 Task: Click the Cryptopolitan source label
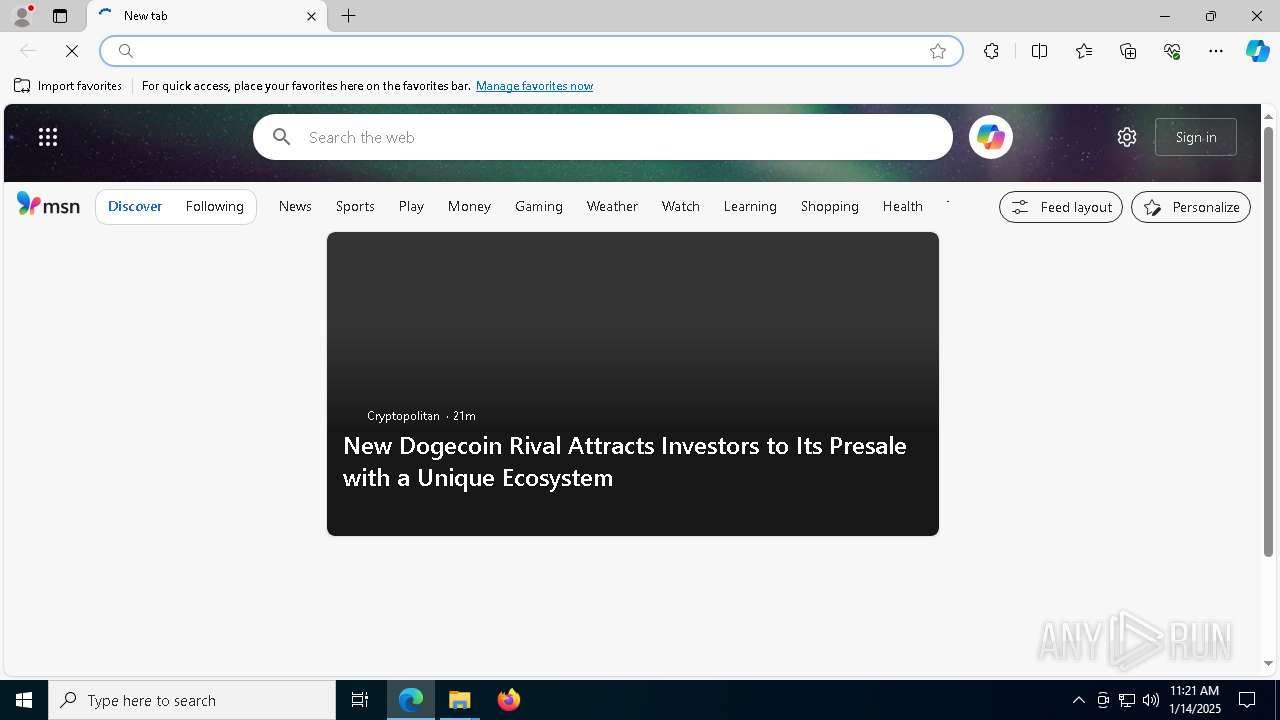[403, 416]
